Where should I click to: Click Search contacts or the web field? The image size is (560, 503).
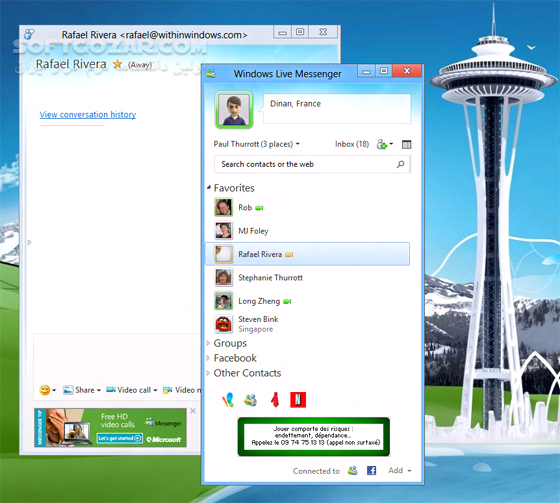click(312, 164)
